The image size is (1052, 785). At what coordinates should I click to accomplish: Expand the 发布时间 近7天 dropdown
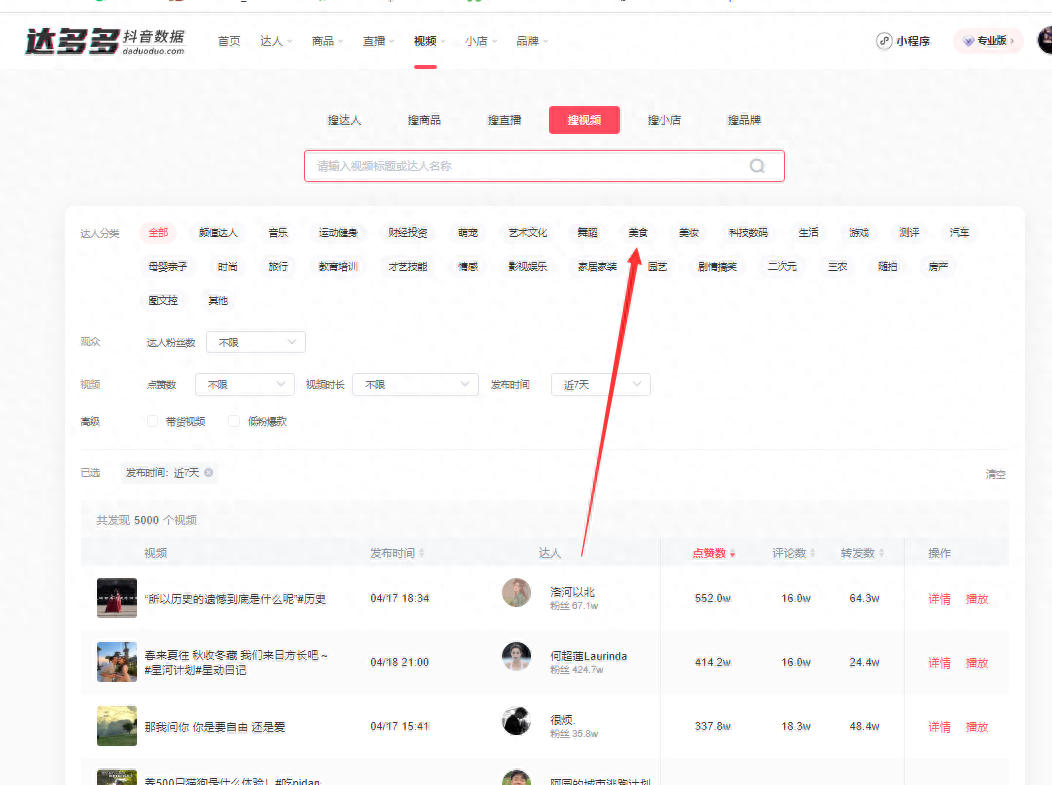(x=600, y=384)
